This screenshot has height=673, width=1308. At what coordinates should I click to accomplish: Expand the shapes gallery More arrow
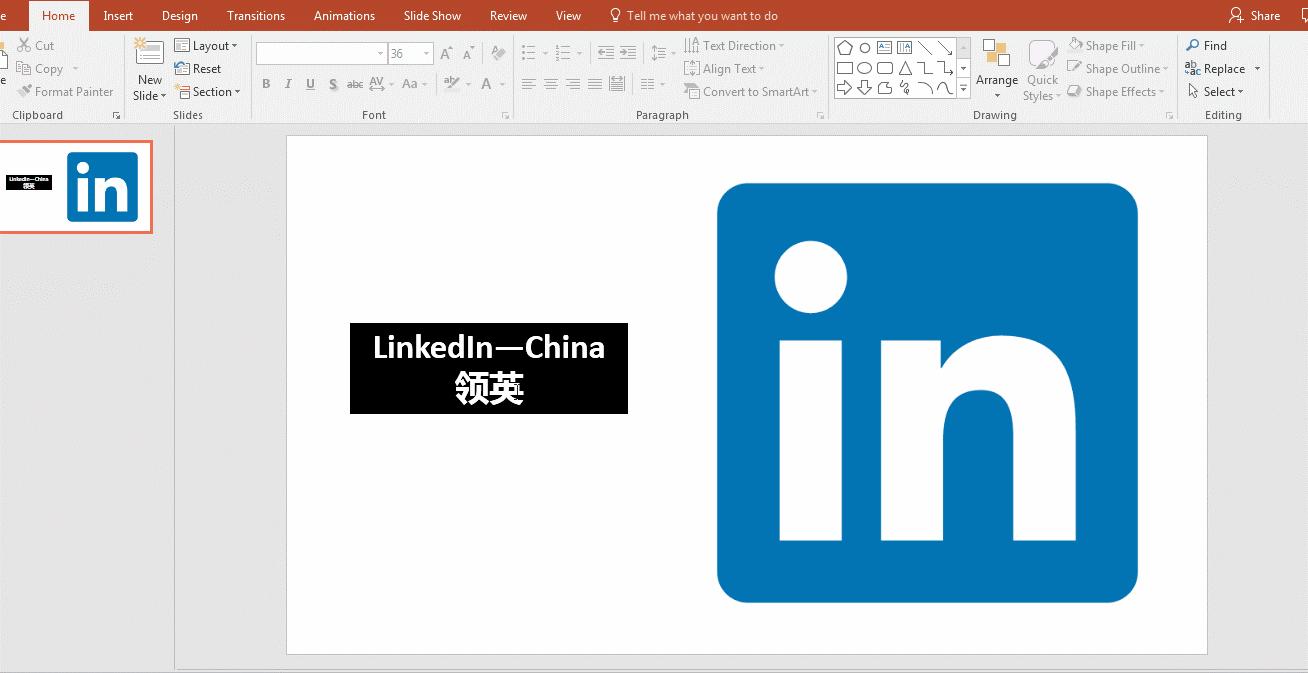click(x=964, y=88)
